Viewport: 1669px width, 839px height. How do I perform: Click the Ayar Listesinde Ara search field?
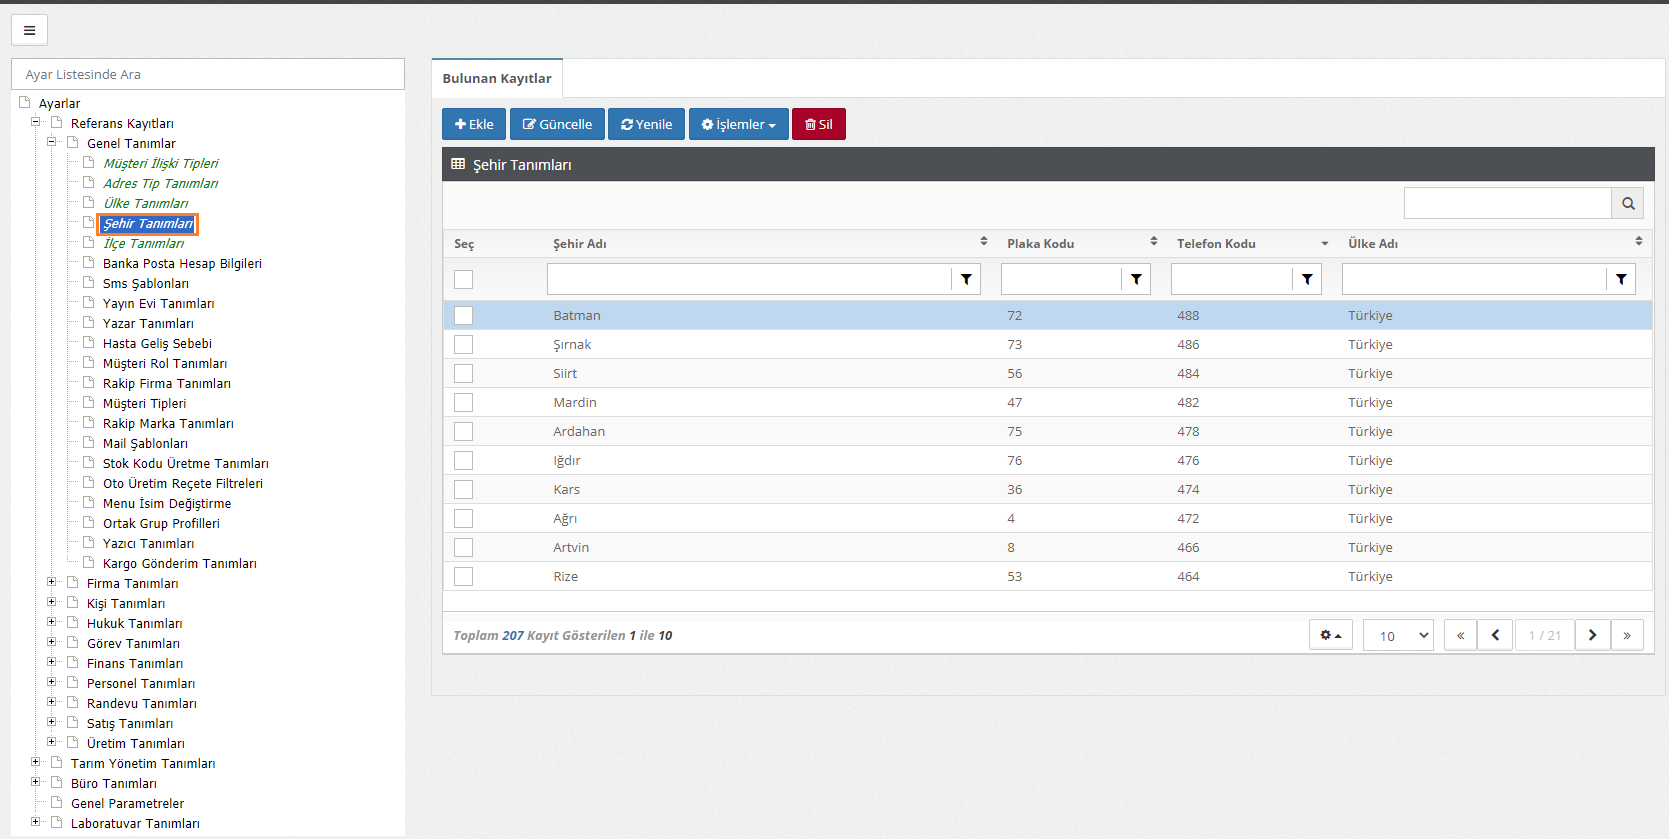point(208,74)
